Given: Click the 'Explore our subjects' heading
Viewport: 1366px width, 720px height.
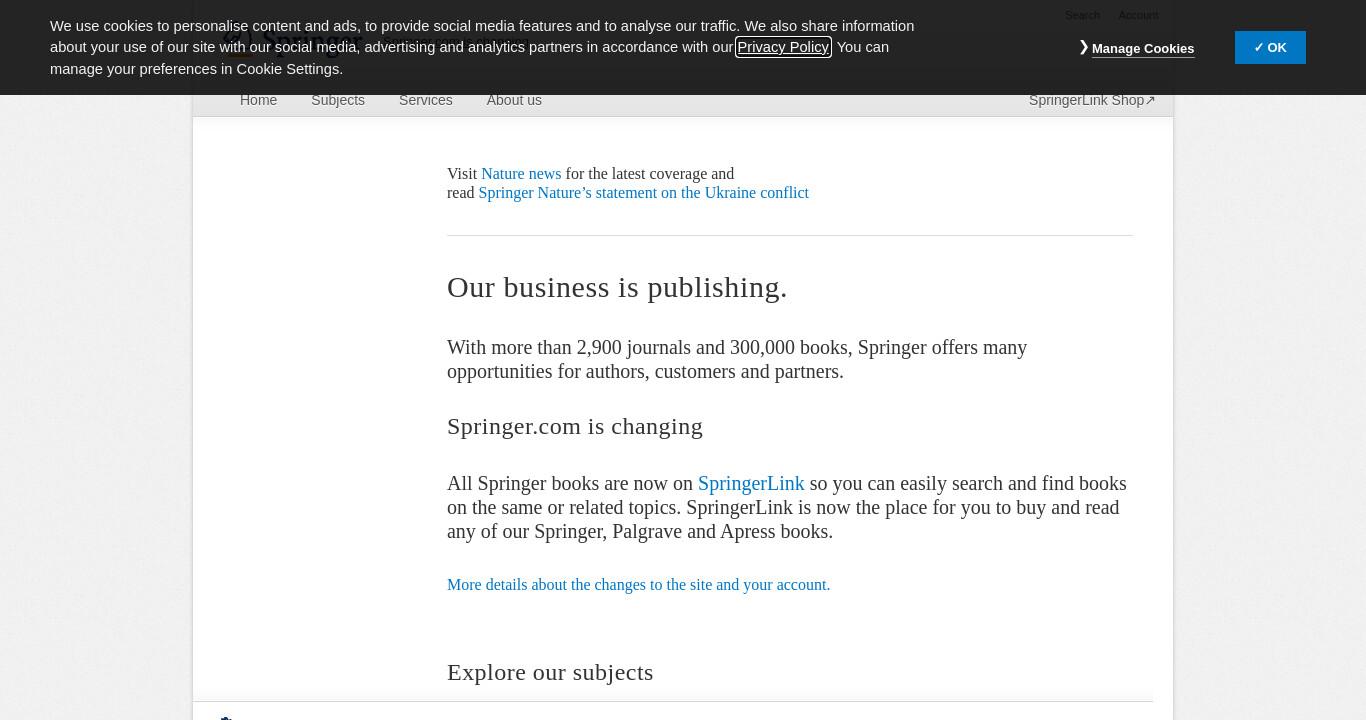Looking at the screenshot, I should click(x=550, y=672).
